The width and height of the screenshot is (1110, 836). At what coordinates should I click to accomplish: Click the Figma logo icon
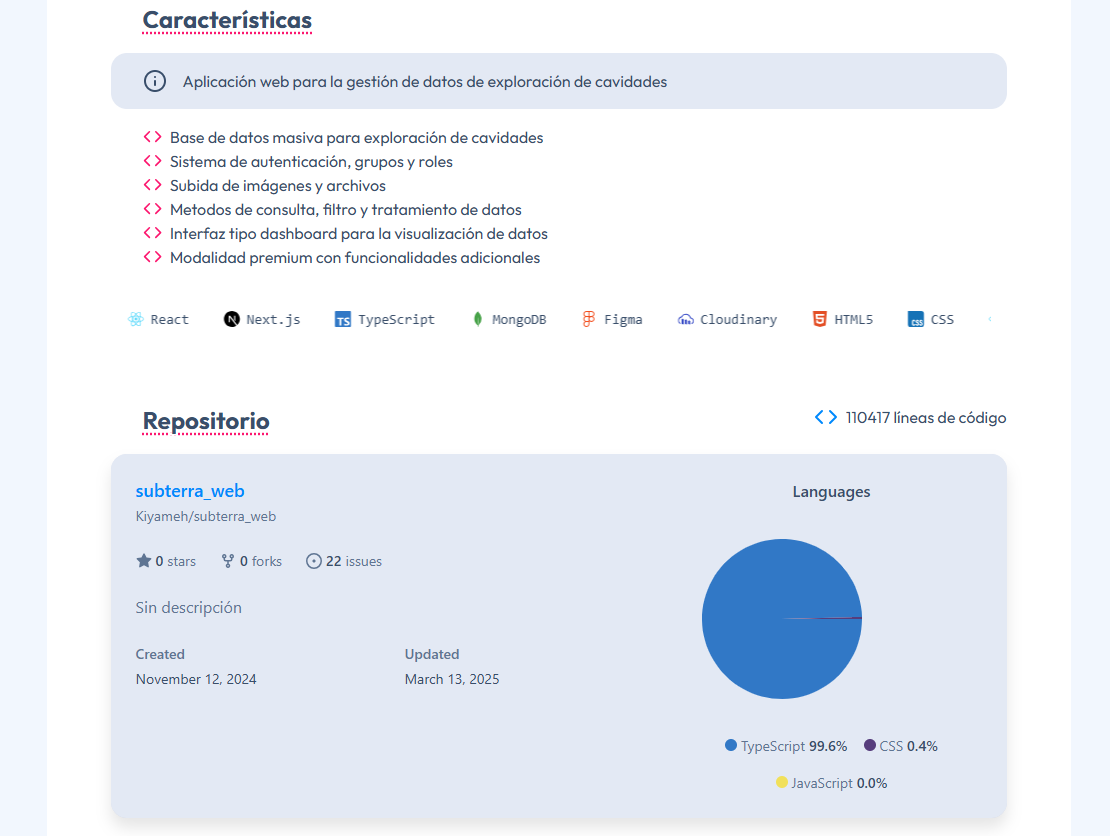[x=588, y=319]
